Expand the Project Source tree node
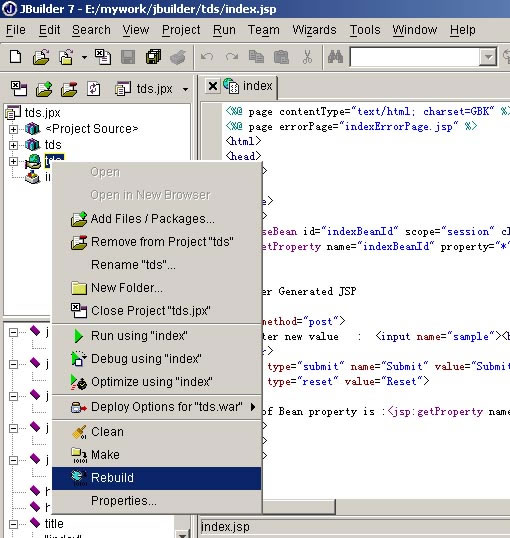The height and width of the screenshot is (538, 510). (13, 129)
